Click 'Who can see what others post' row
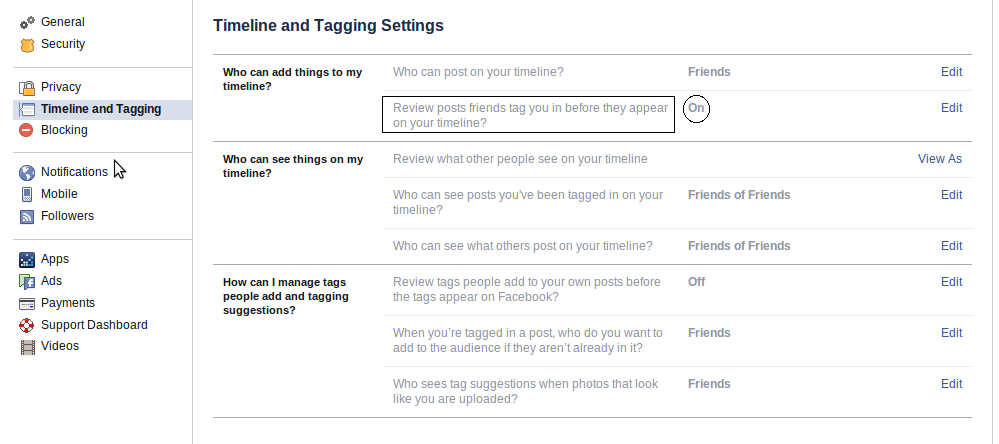Image resolution: width=999 pixels, height=444 pixels. (522, 246)
